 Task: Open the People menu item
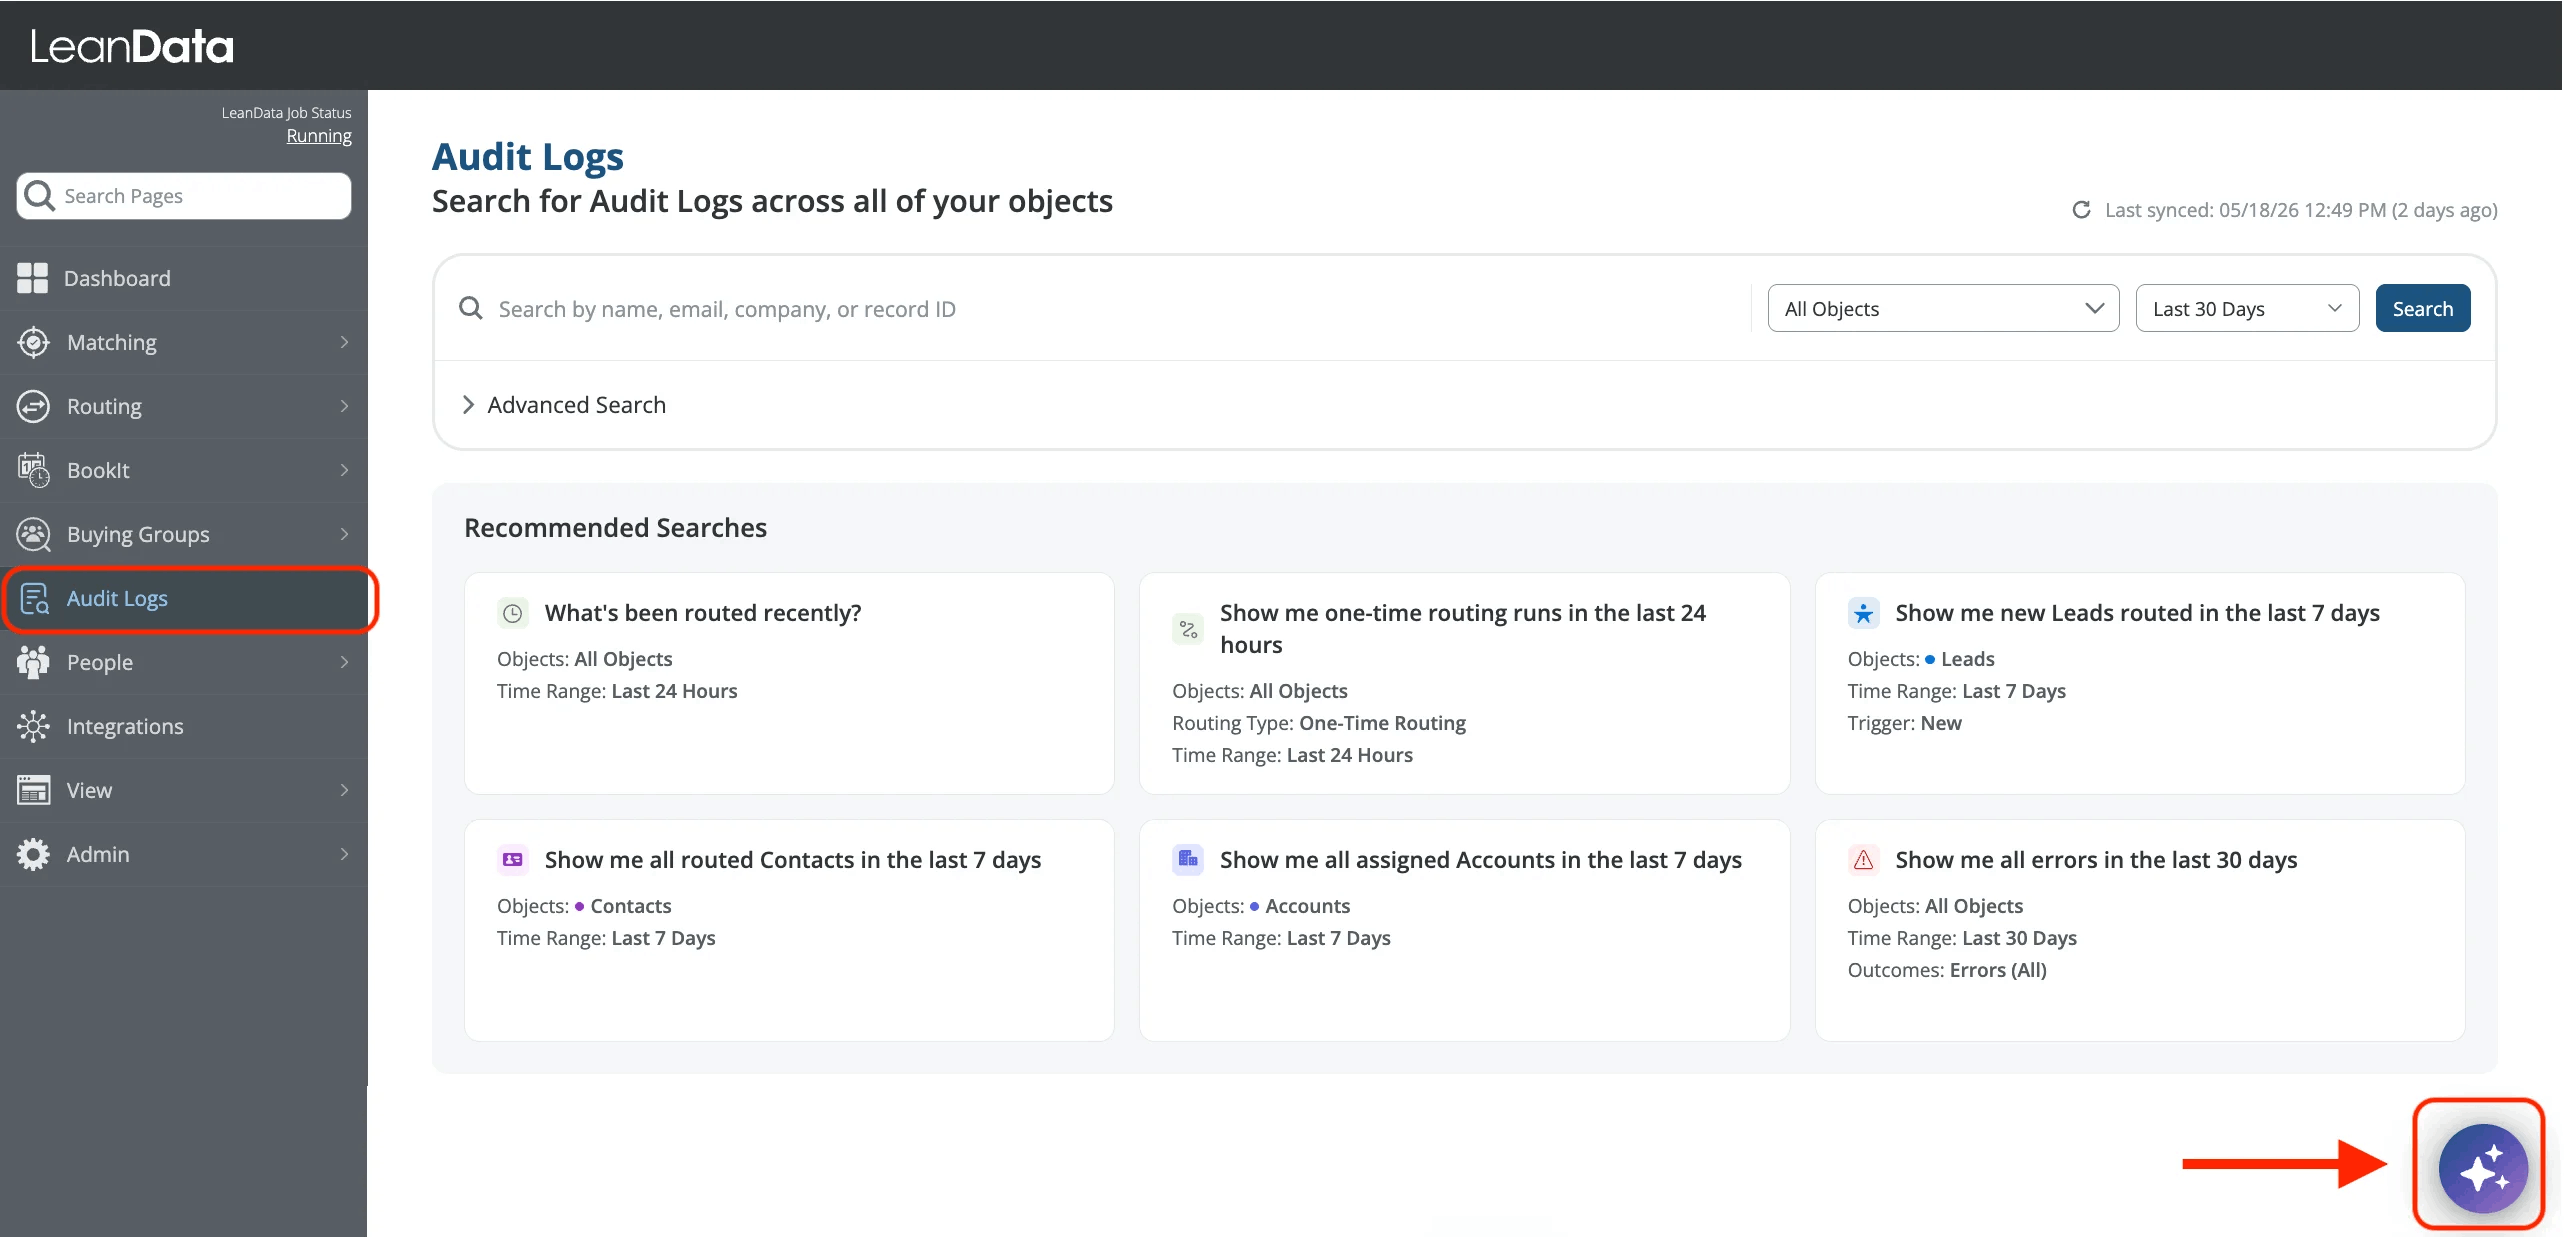click(x=184, y=662)
